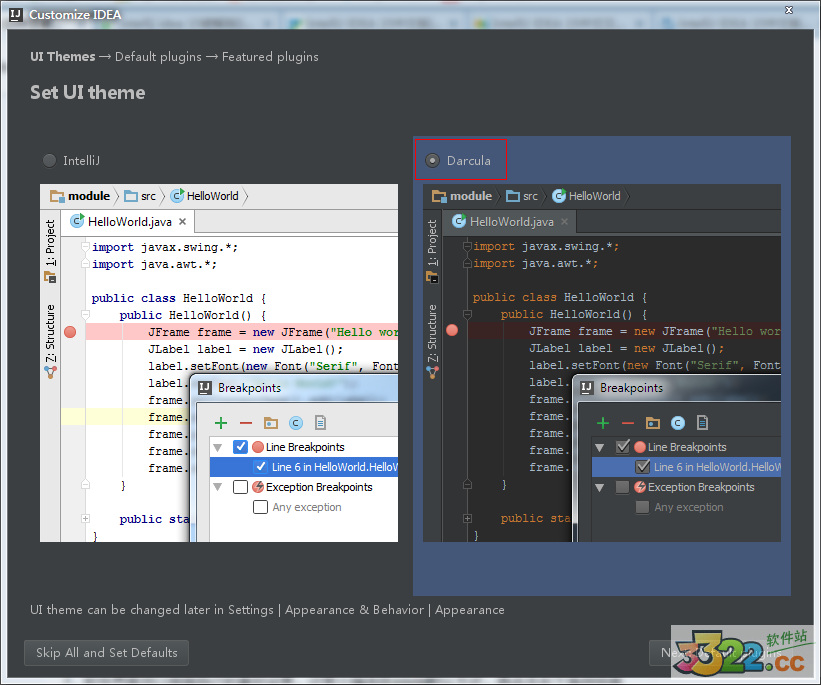The width and height of the screenshot is (821, 685).
Task: Open Z: Structure tool tab in IntelliJ preview
Action: click(x=50, y=341)
